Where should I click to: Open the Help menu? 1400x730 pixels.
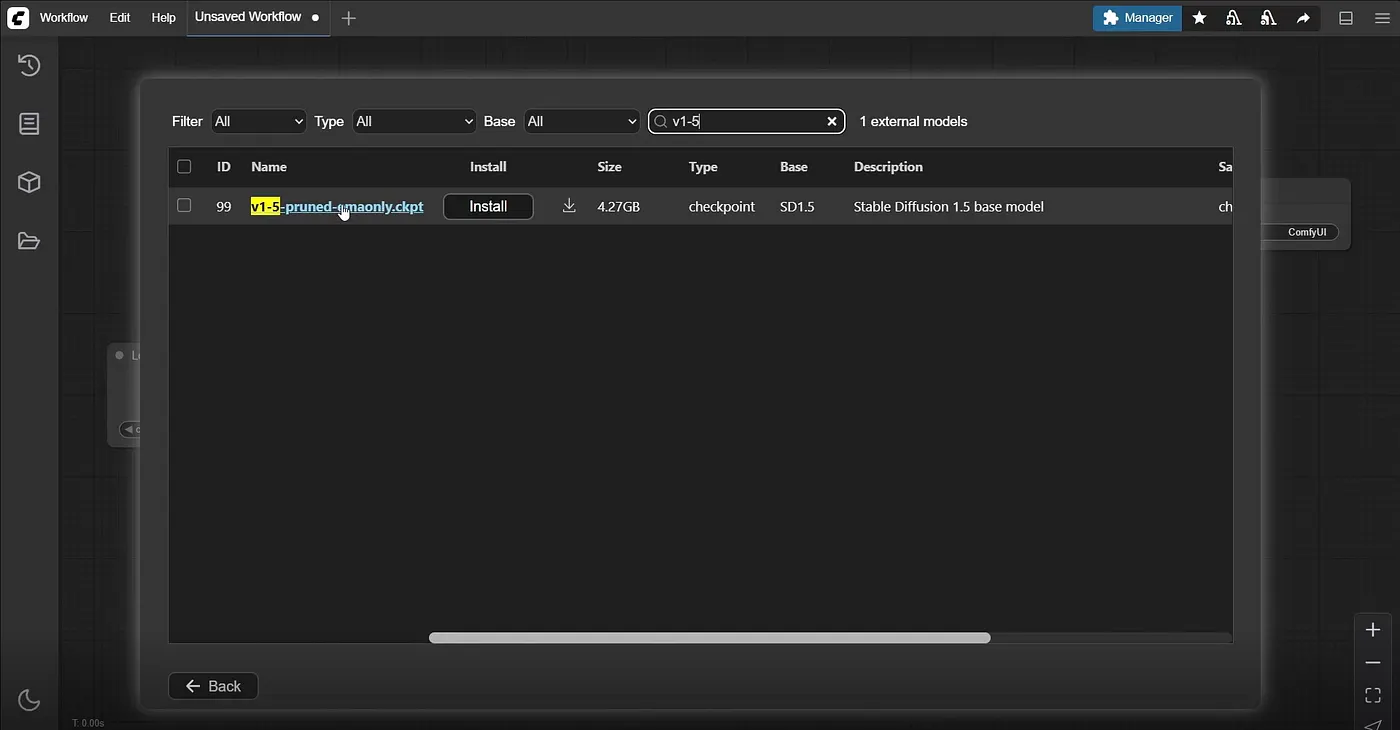(163, 18)
